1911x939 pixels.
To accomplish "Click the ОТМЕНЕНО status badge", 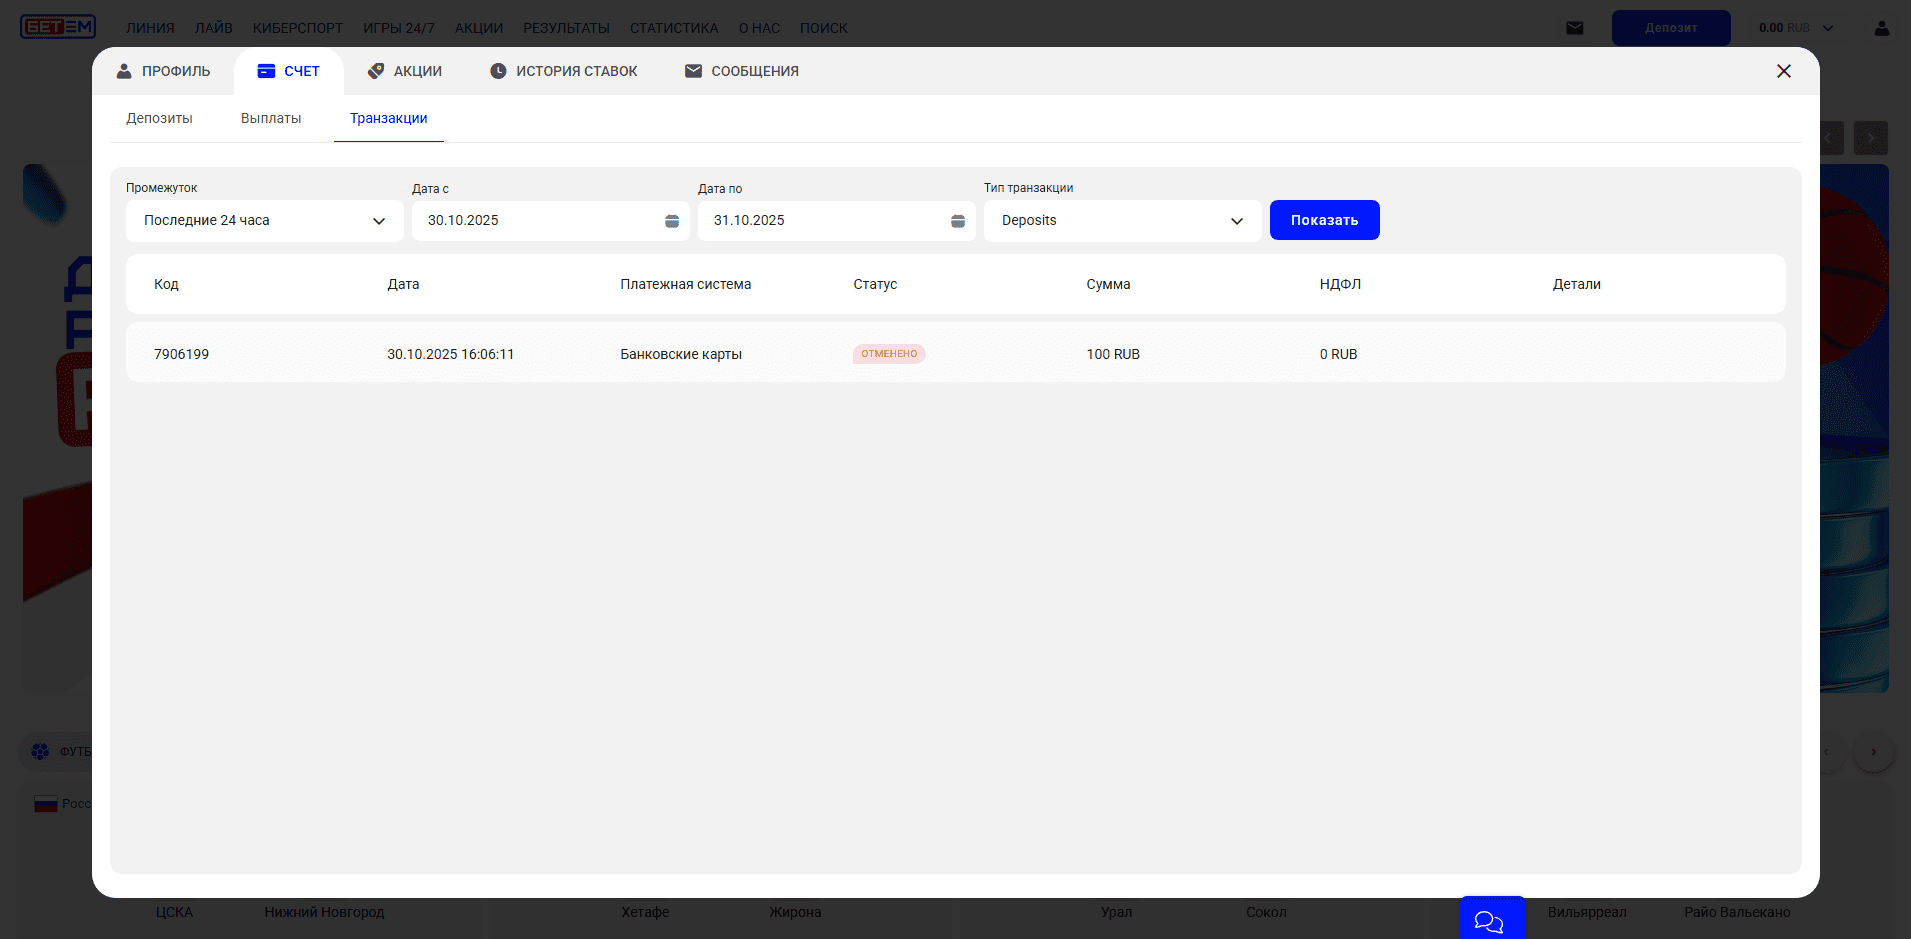I will coord(889,354).
